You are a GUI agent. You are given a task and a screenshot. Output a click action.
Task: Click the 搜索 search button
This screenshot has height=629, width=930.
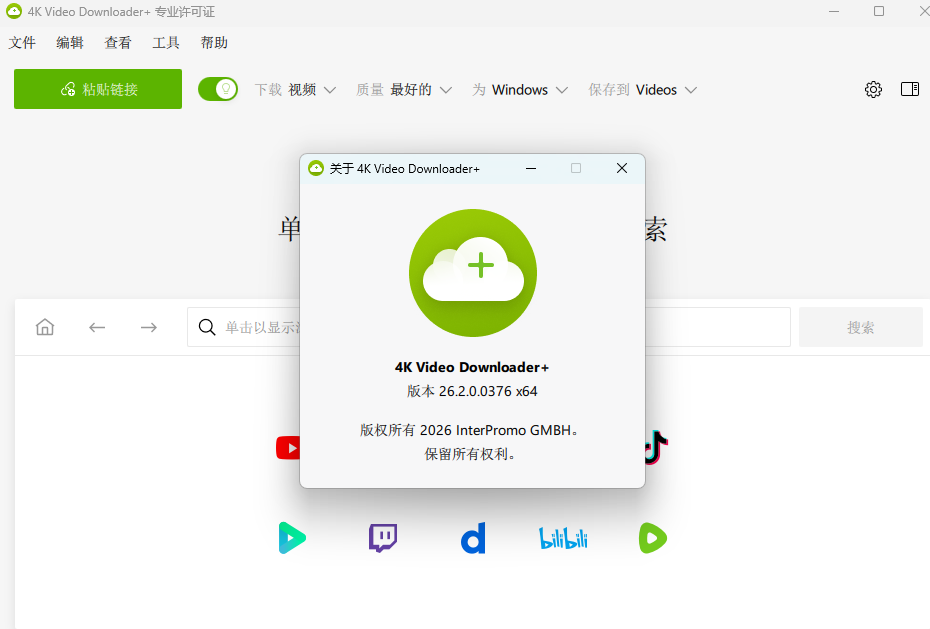[x=861, y=327]
